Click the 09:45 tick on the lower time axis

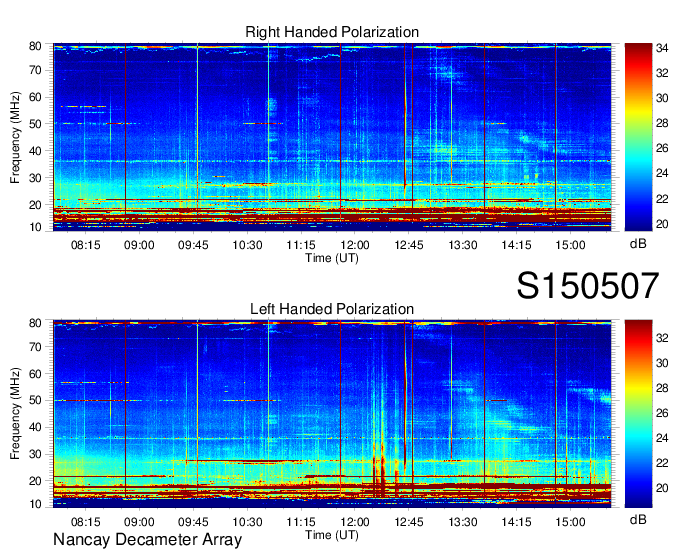pyautogui.click(x=193, y=522)
